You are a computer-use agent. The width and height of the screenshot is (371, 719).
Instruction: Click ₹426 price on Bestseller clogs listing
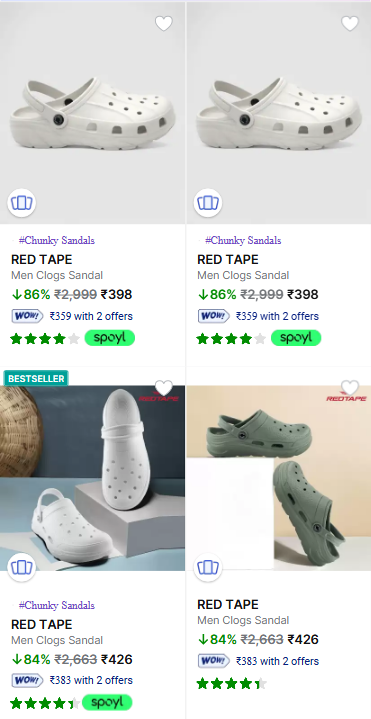point(116,660)
